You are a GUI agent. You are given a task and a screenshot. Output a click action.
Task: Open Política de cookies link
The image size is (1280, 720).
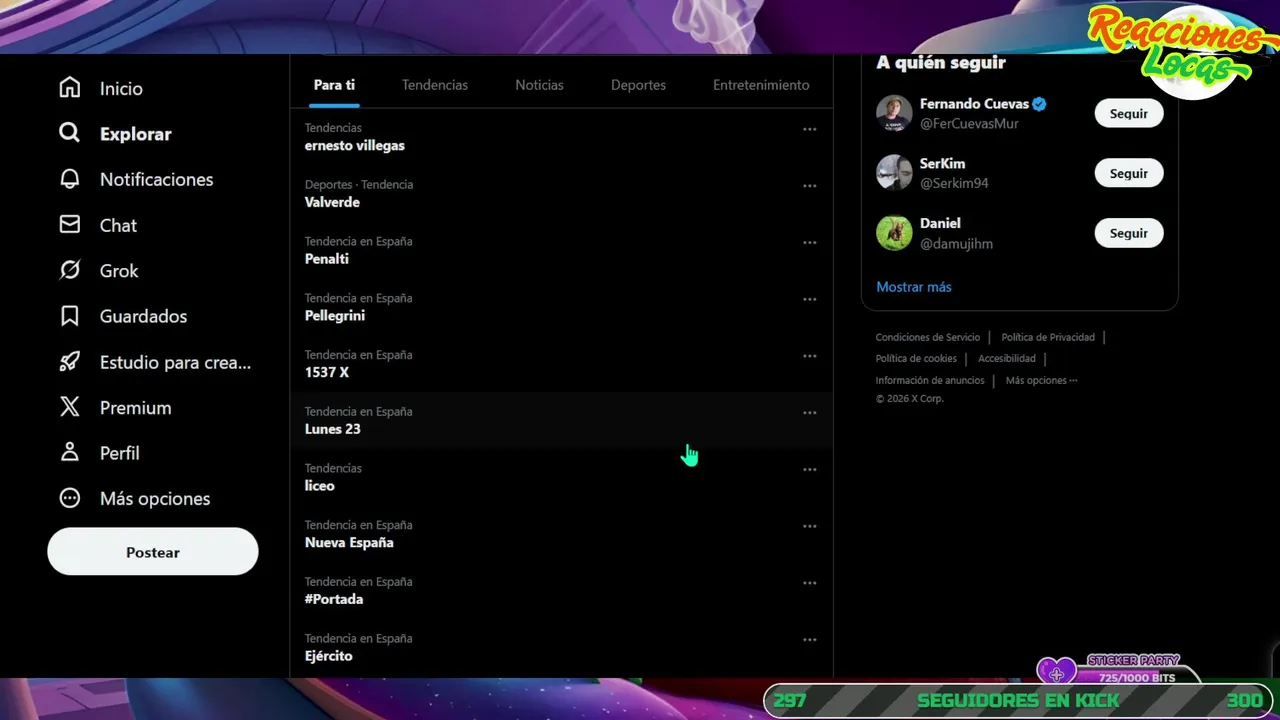pos(916,358)
